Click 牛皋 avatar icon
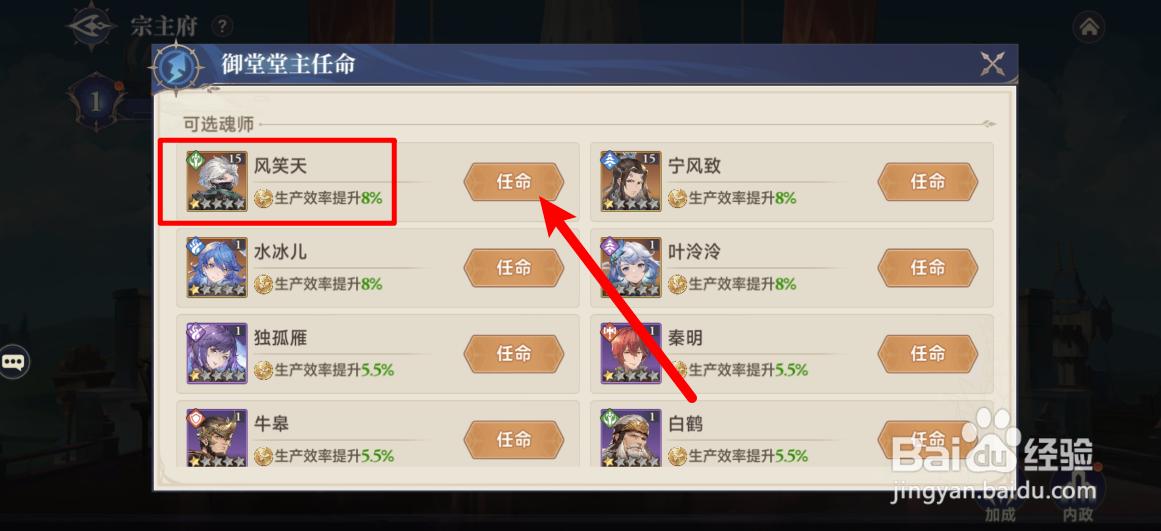 [217, 438]
